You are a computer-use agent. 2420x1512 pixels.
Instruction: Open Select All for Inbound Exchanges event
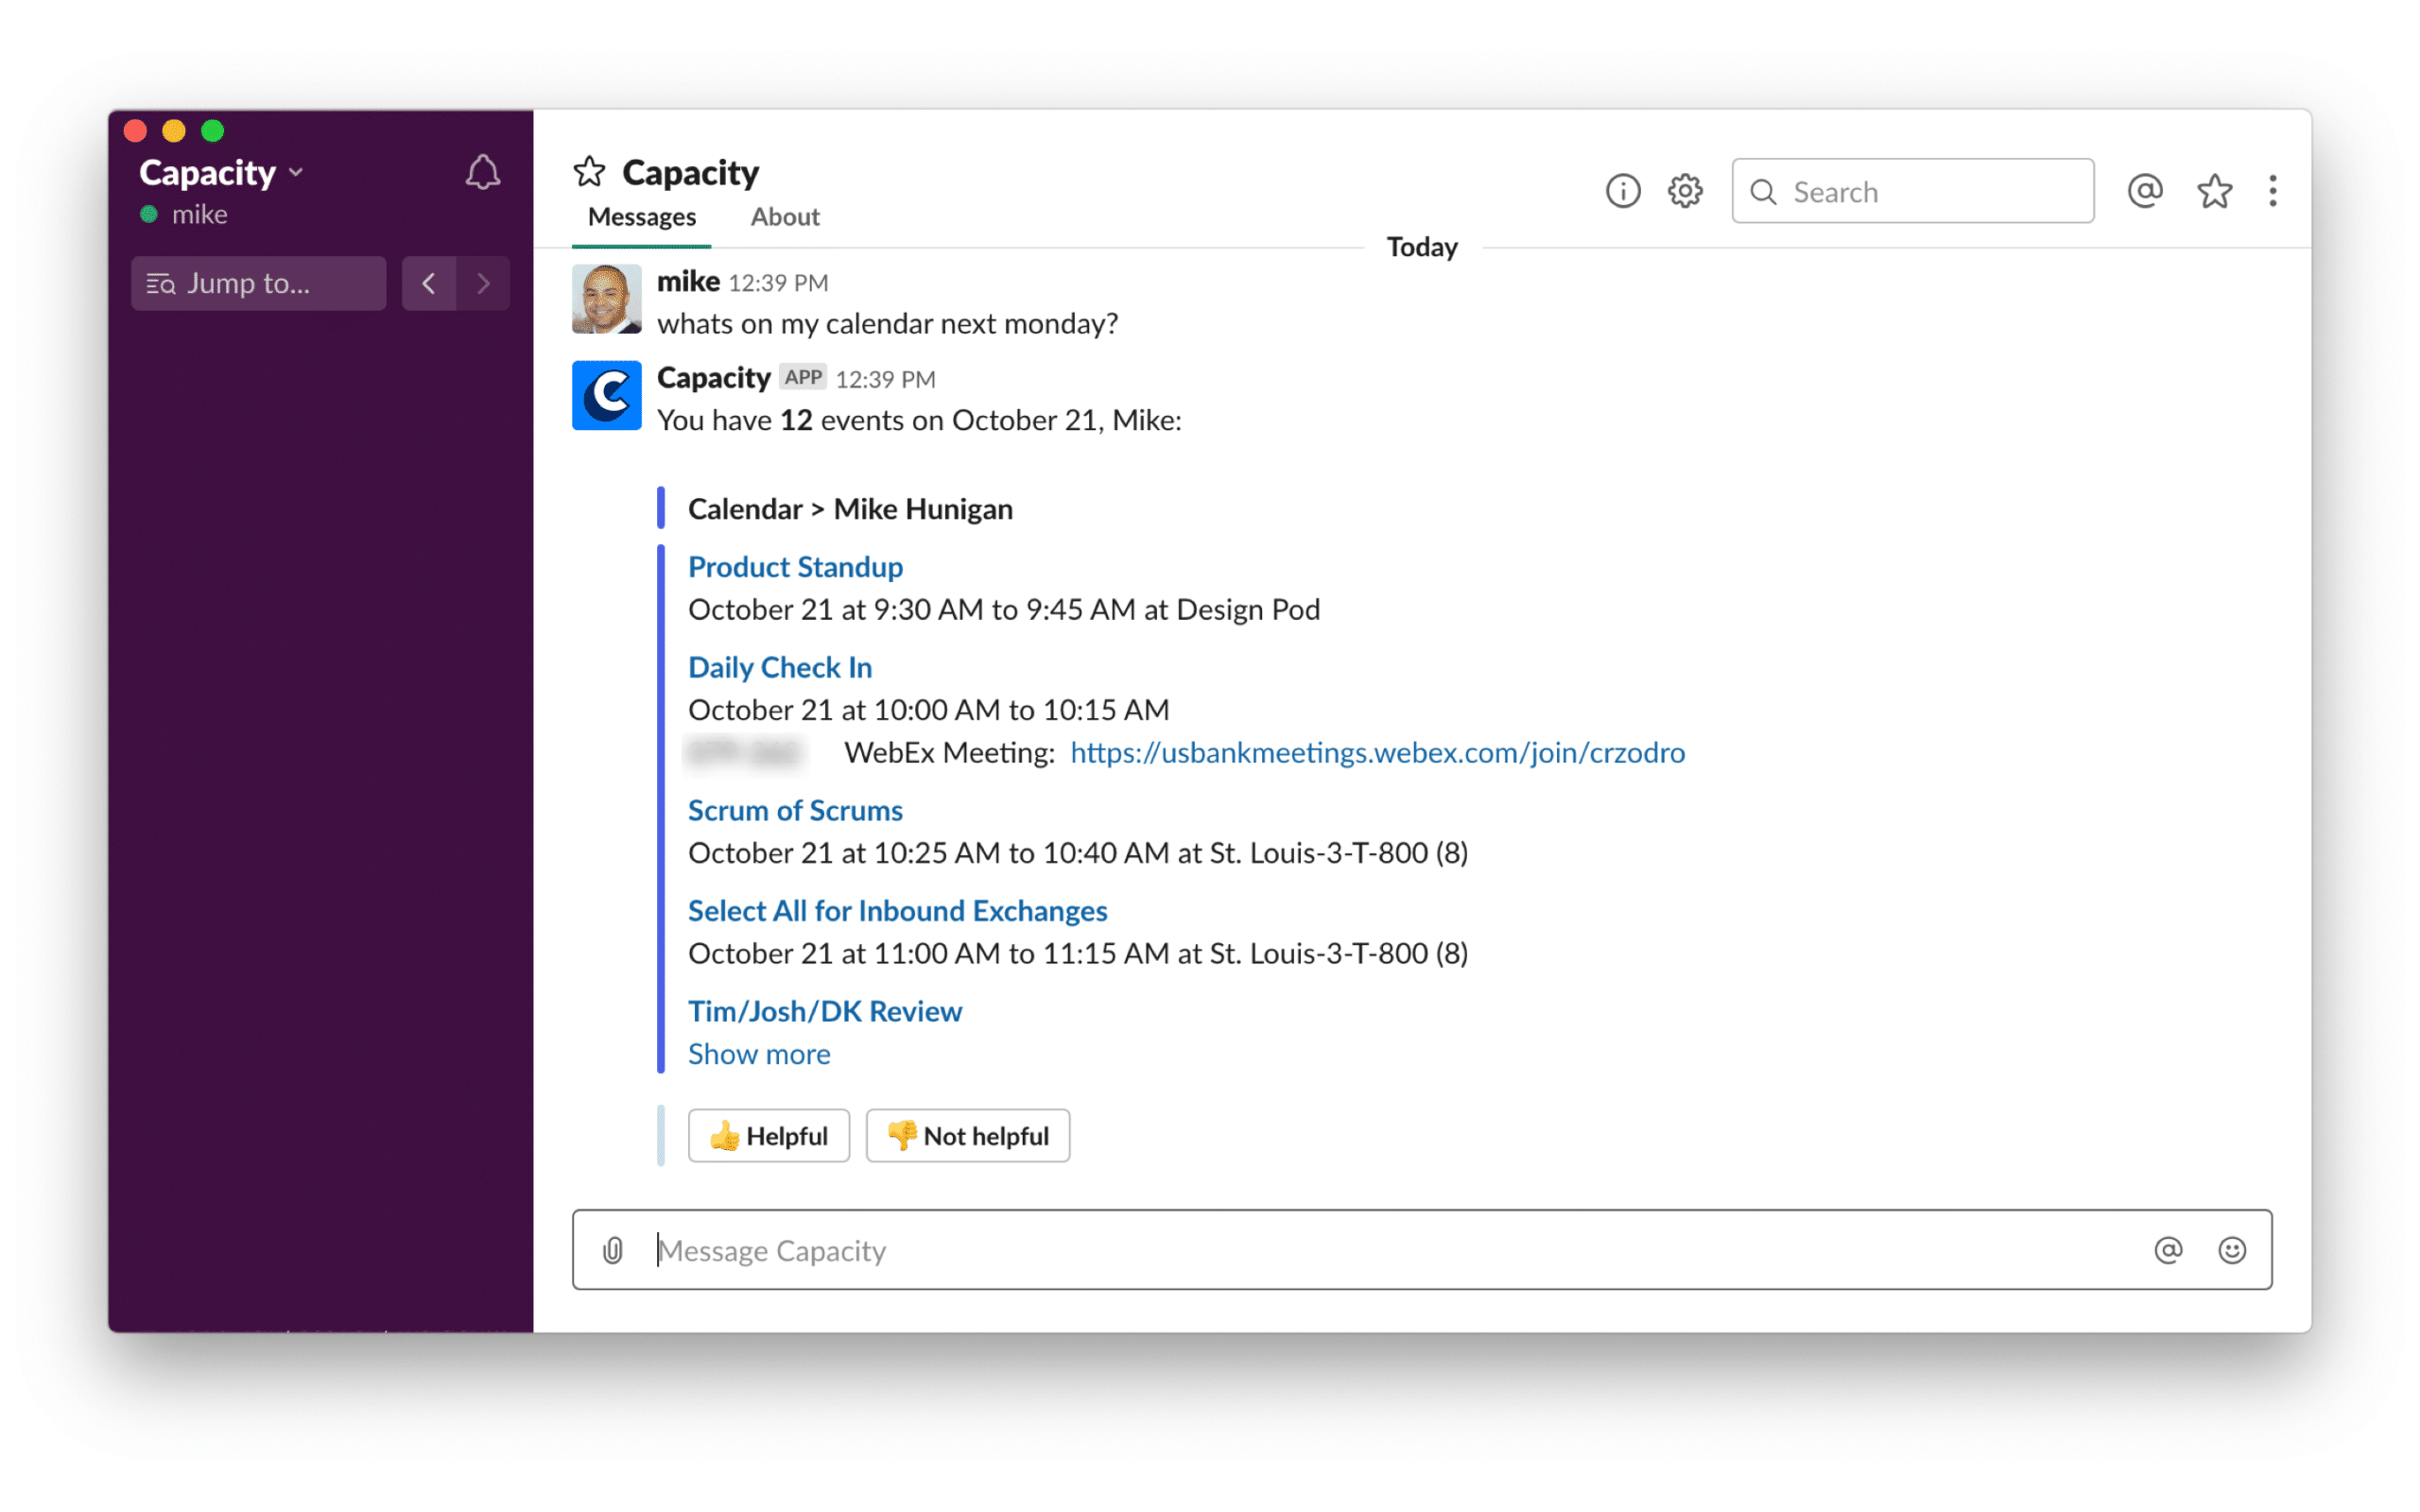tap(897, 911)
